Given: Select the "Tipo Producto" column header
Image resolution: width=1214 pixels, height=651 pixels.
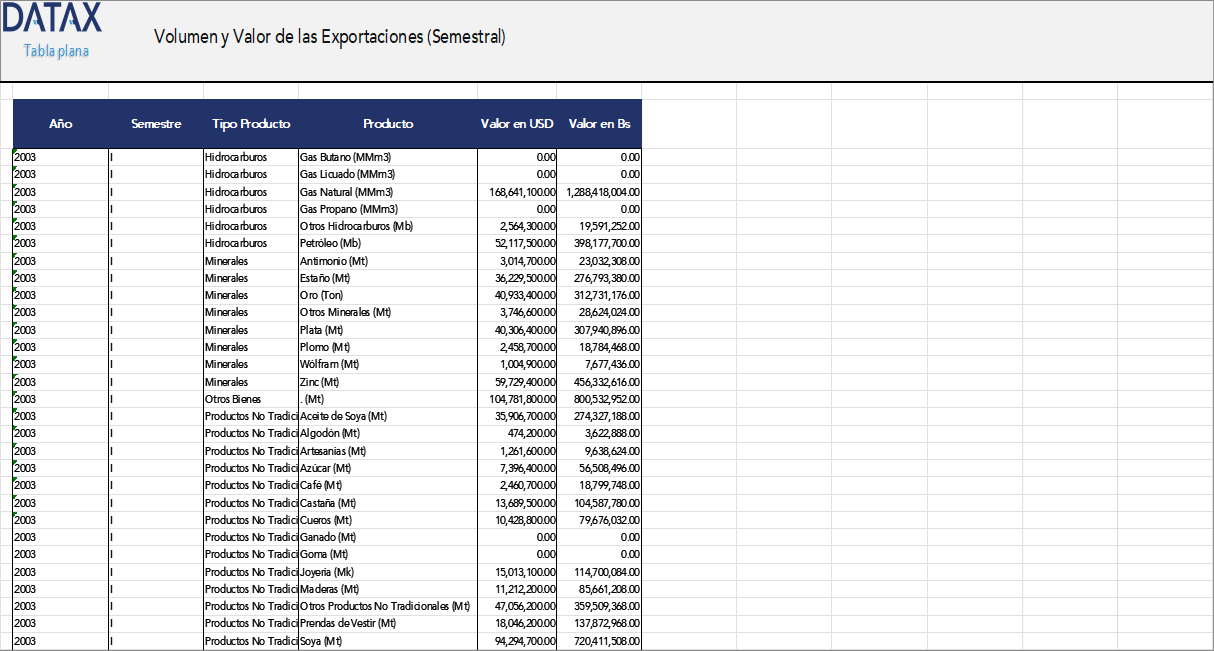Looking at the screenshot, I should coord(250,124).
